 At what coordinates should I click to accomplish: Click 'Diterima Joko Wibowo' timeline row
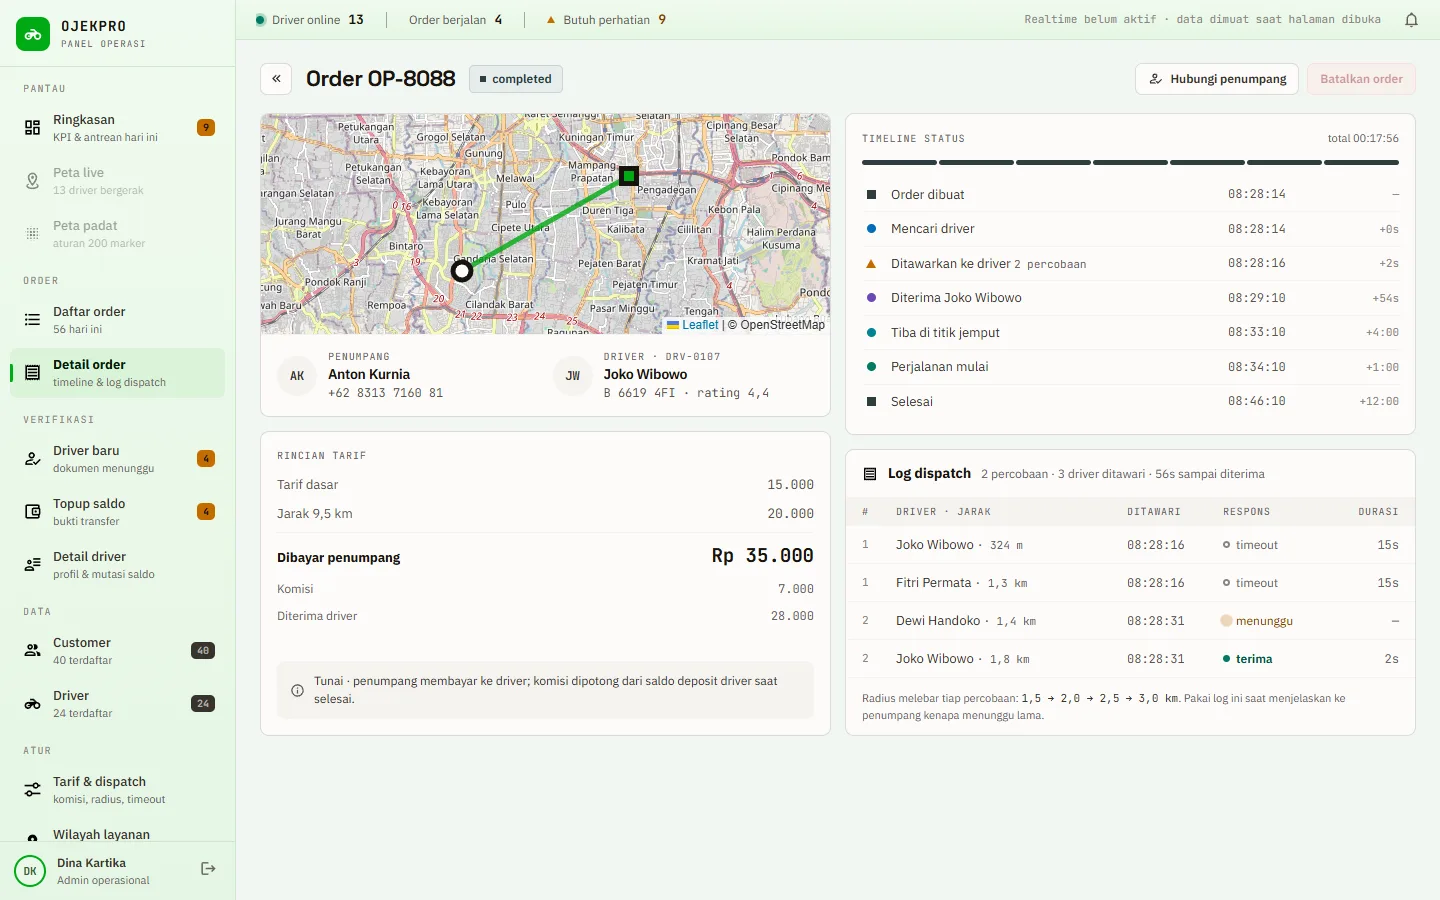[1130, 298]
